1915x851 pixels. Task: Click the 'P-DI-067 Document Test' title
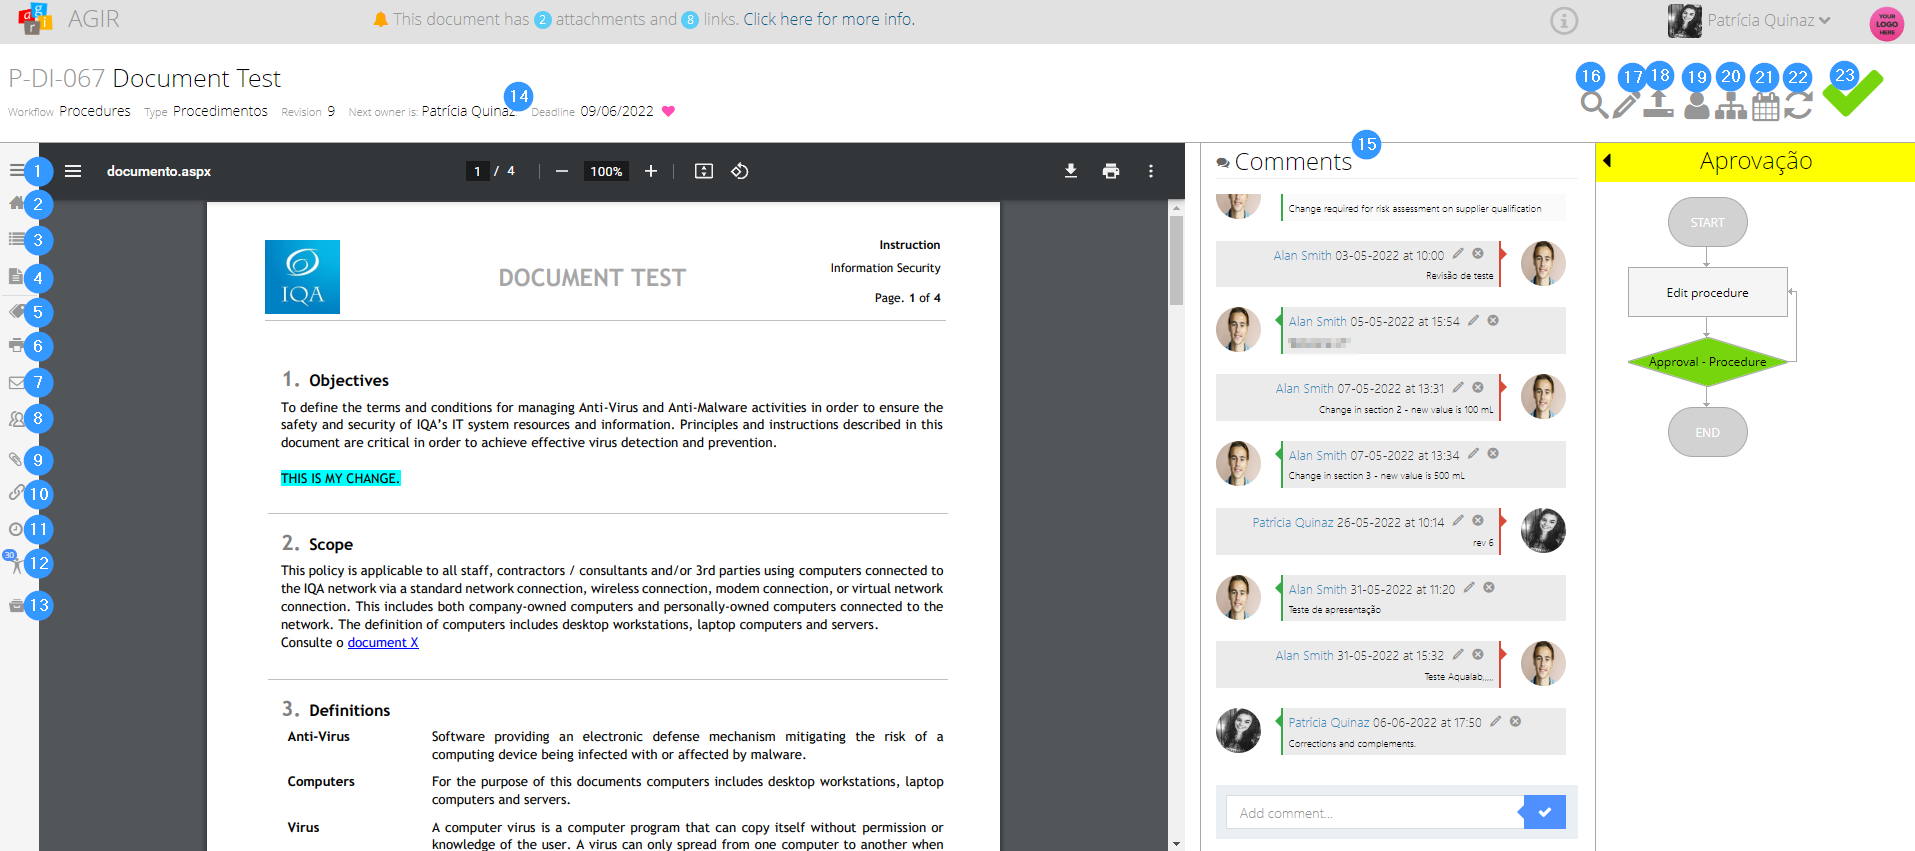click(x=145, y=78)
